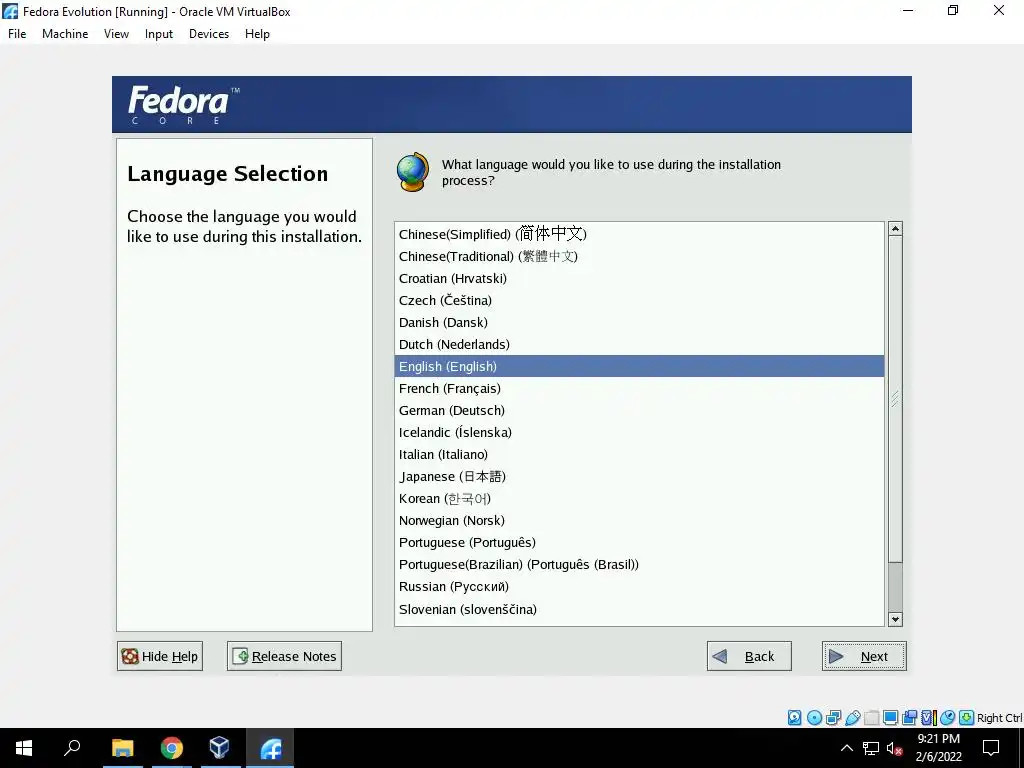Select Norwegian (Norsk)
This screenshot has height=768, width=1024.
639,520
